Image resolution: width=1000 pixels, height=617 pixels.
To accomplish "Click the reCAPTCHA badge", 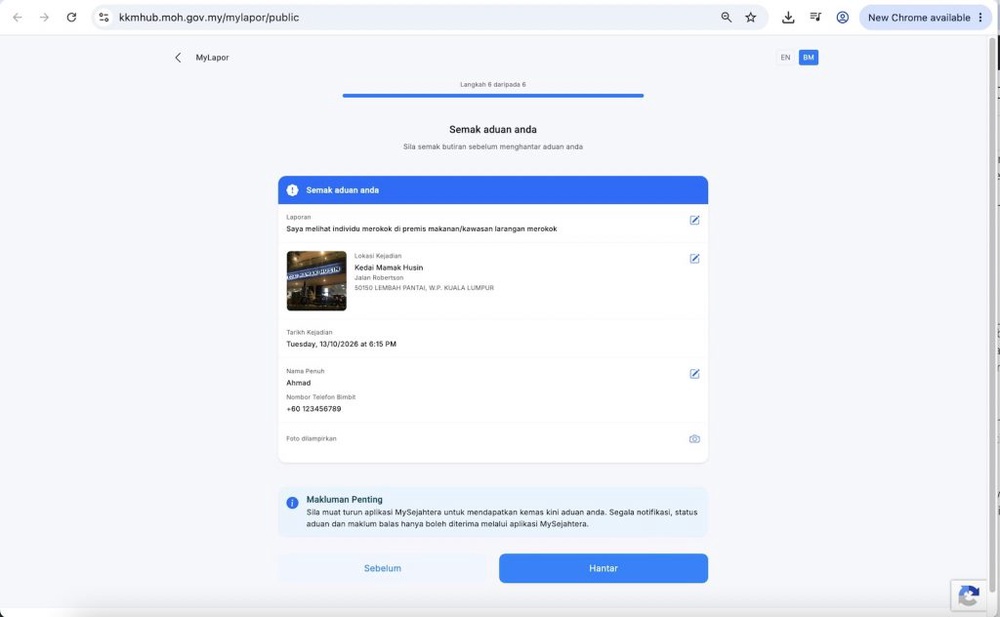I will [969, 595].
